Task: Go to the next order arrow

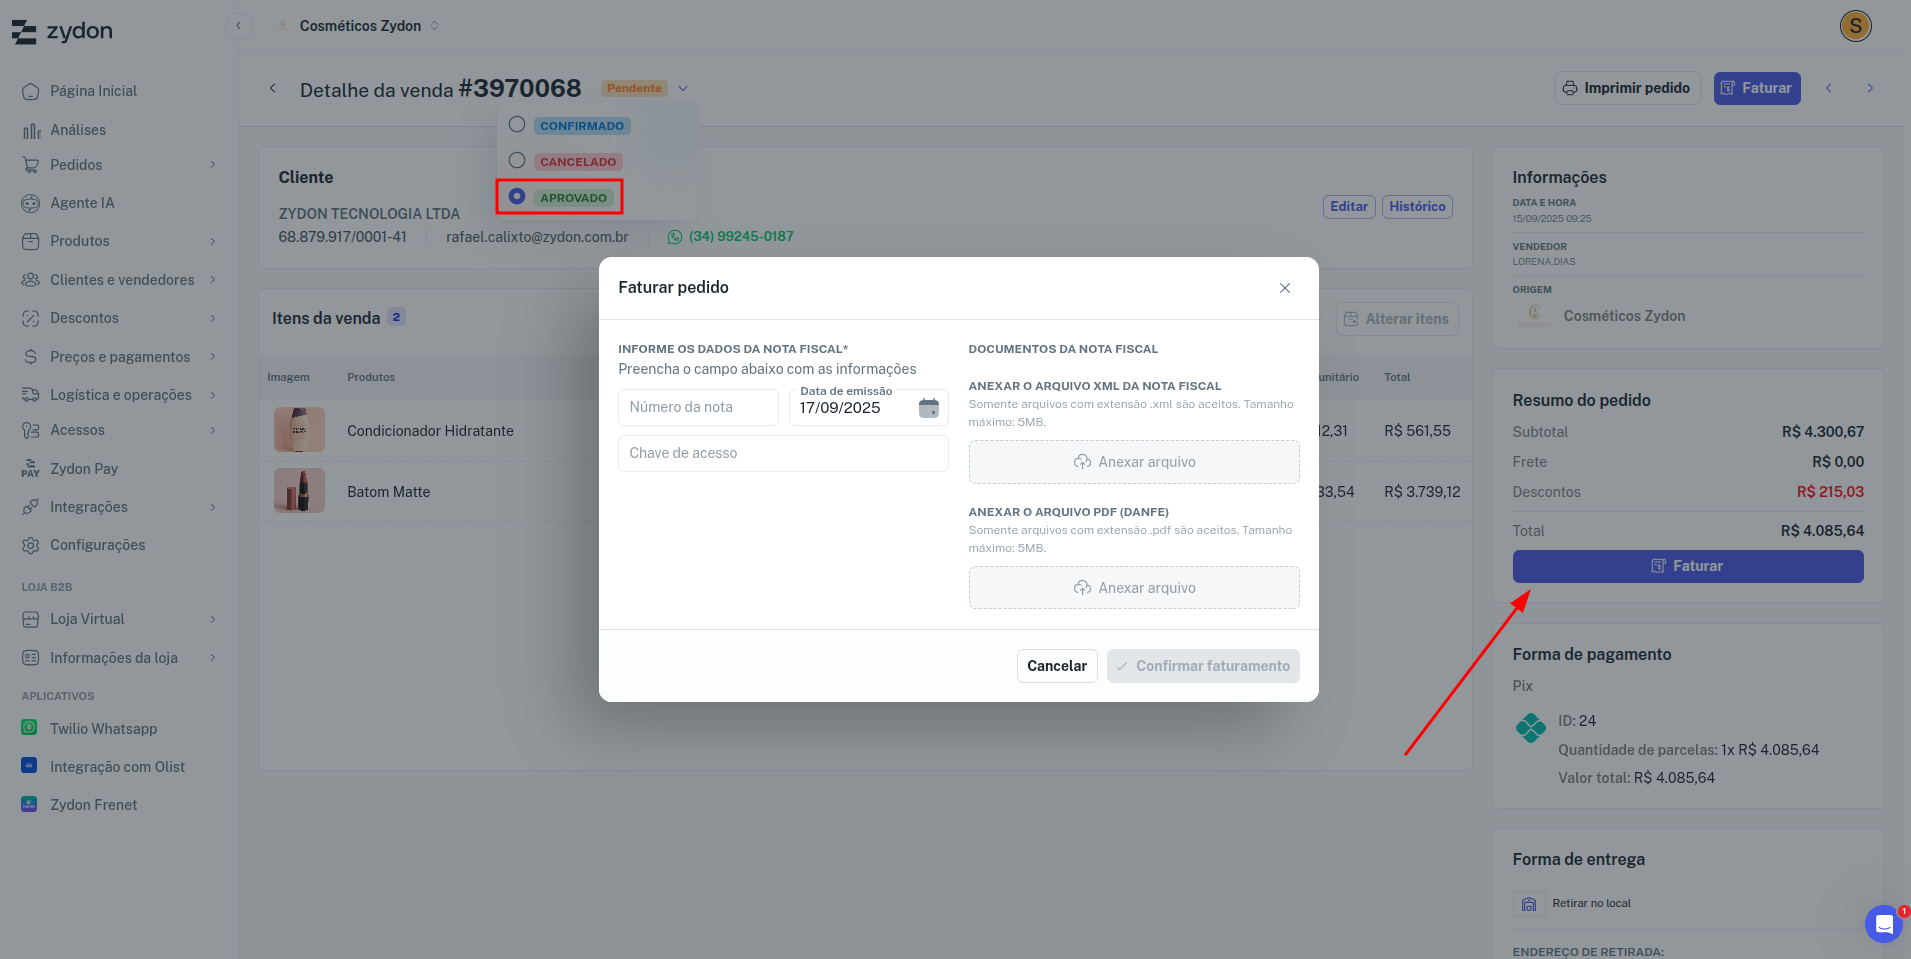Action: pos(1870,88)
